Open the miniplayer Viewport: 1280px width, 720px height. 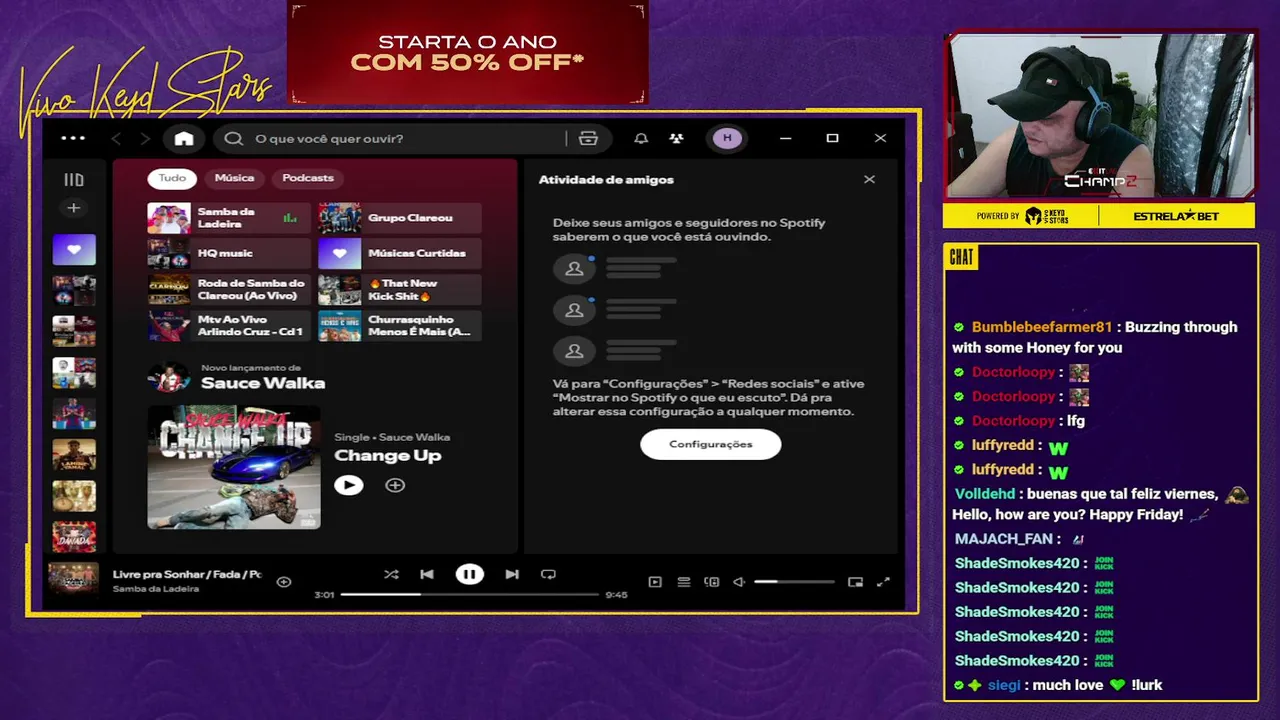pos(855,582)
